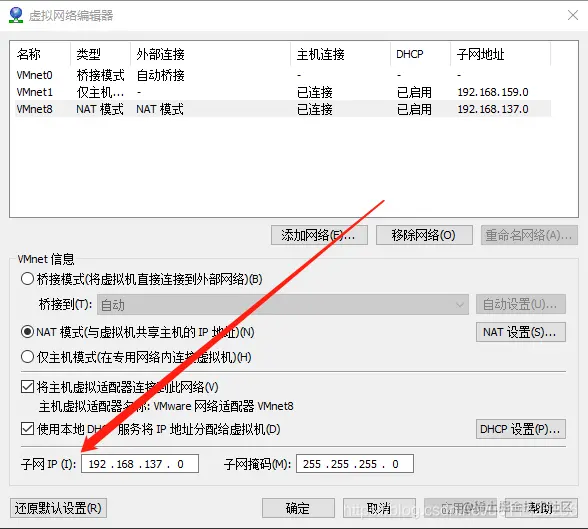588x529 pixels.
Task: Click 已连接 cell in VMnet1 row
Action: [315, 92]
